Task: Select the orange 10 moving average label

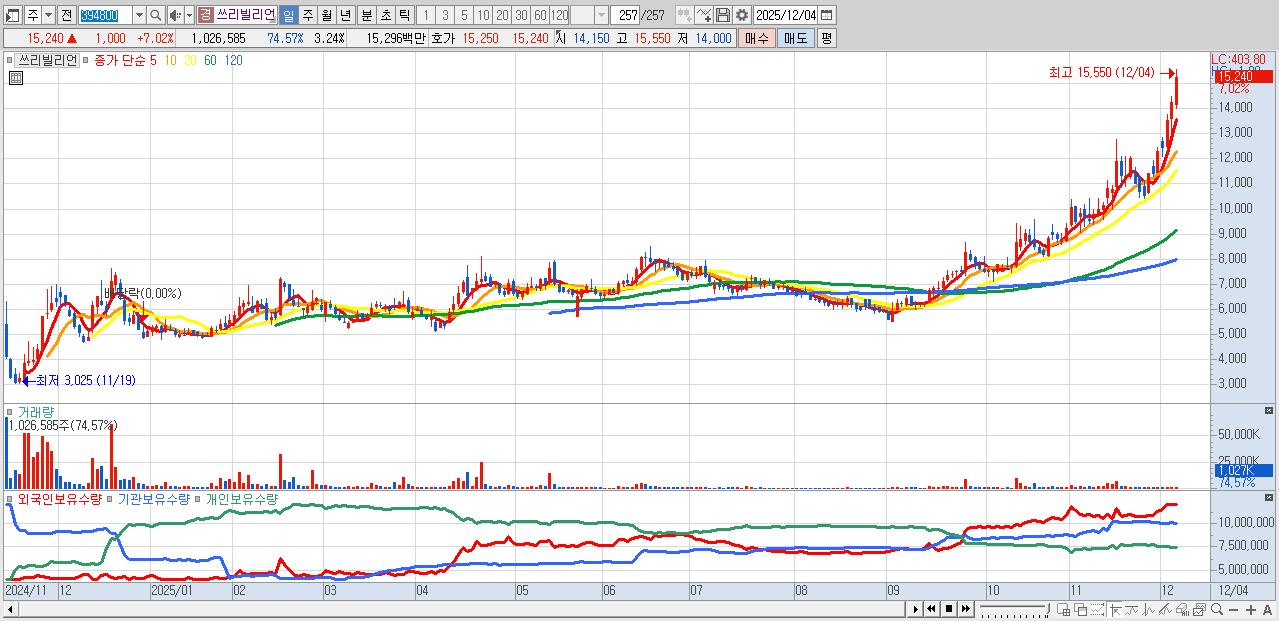Action: pos(171,60)
